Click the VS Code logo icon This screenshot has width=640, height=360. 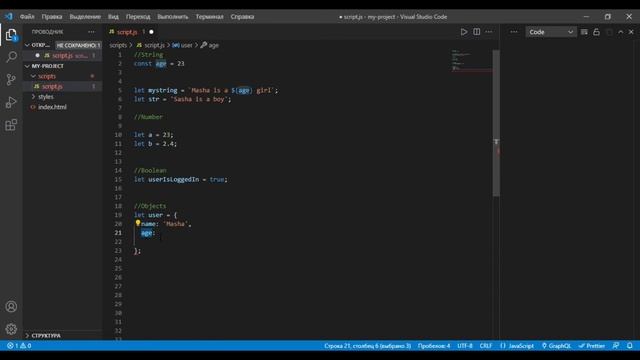pyautogui.click(x=9, y=17)
